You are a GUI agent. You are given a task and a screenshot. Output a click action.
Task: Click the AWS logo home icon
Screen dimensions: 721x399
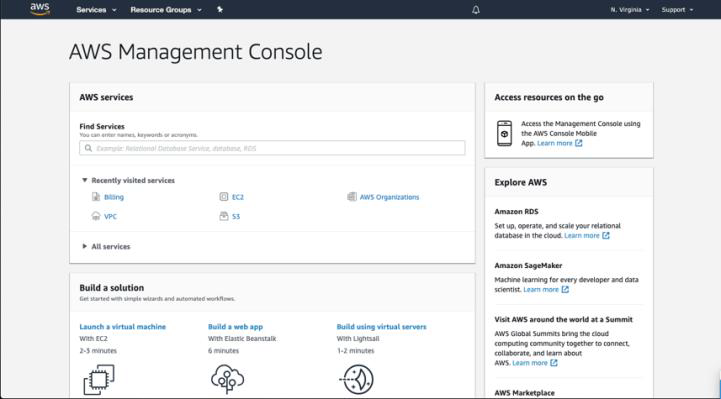point(40,9)
